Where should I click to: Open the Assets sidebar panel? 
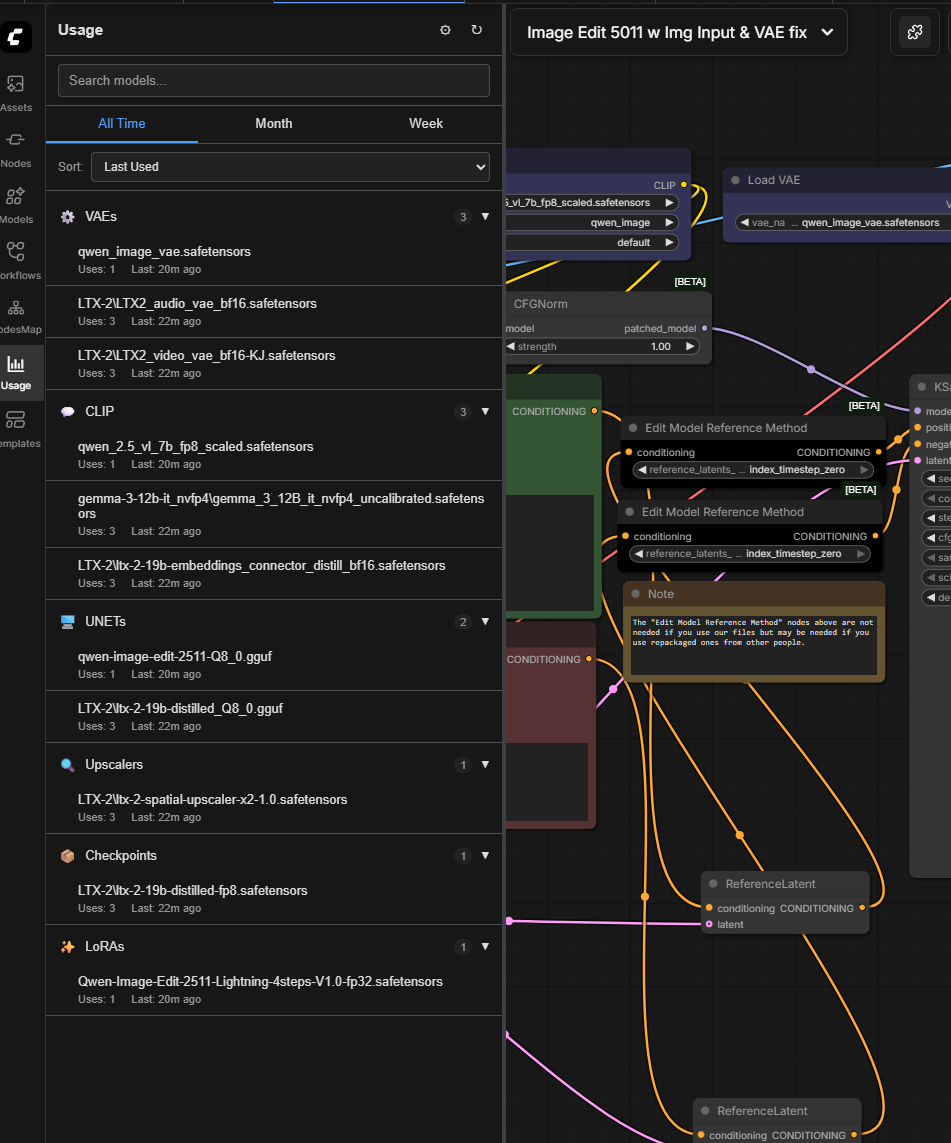[x=16, y=93]
